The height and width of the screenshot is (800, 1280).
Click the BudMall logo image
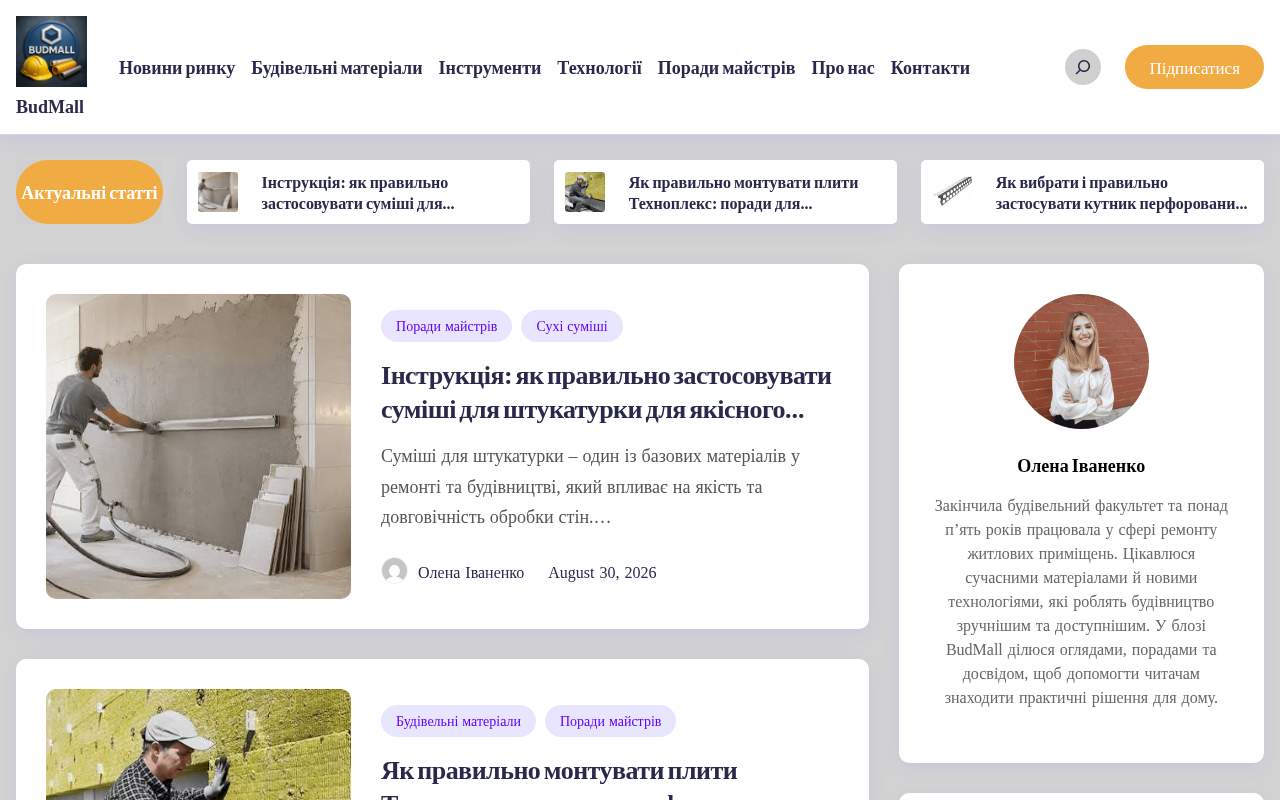pos(51,51)
